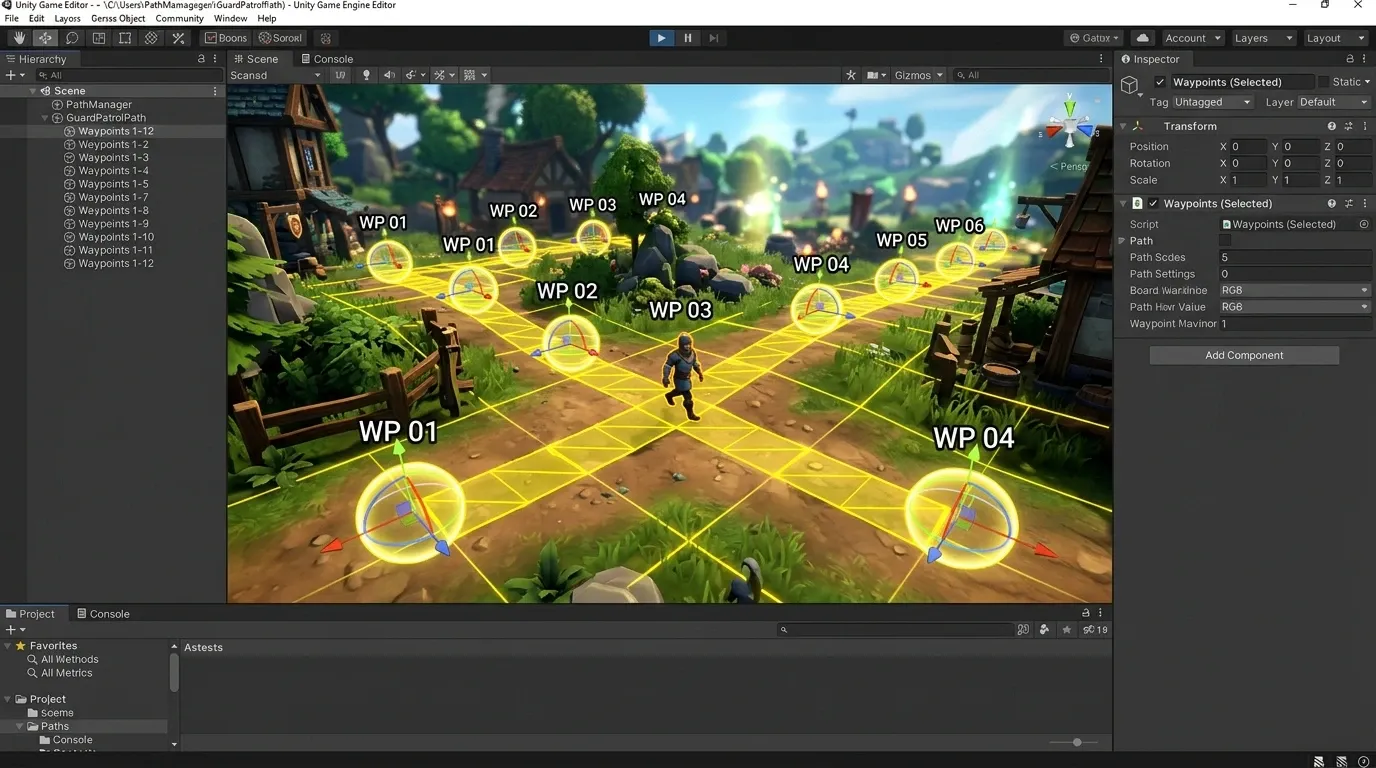
Task: Open the Edit menu
Action: pos(37,18)
